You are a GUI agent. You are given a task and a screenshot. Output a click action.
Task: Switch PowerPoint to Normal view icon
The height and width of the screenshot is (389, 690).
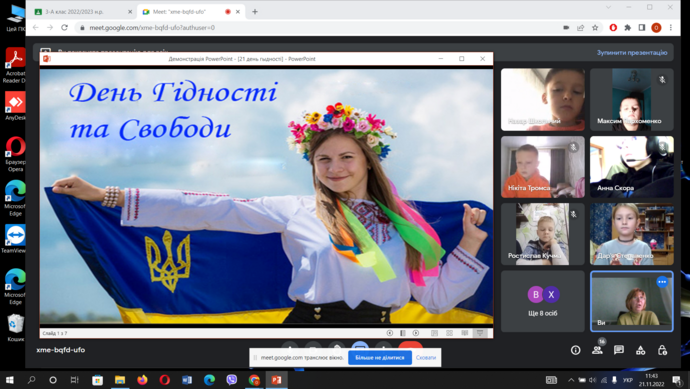tap(434, 333)
